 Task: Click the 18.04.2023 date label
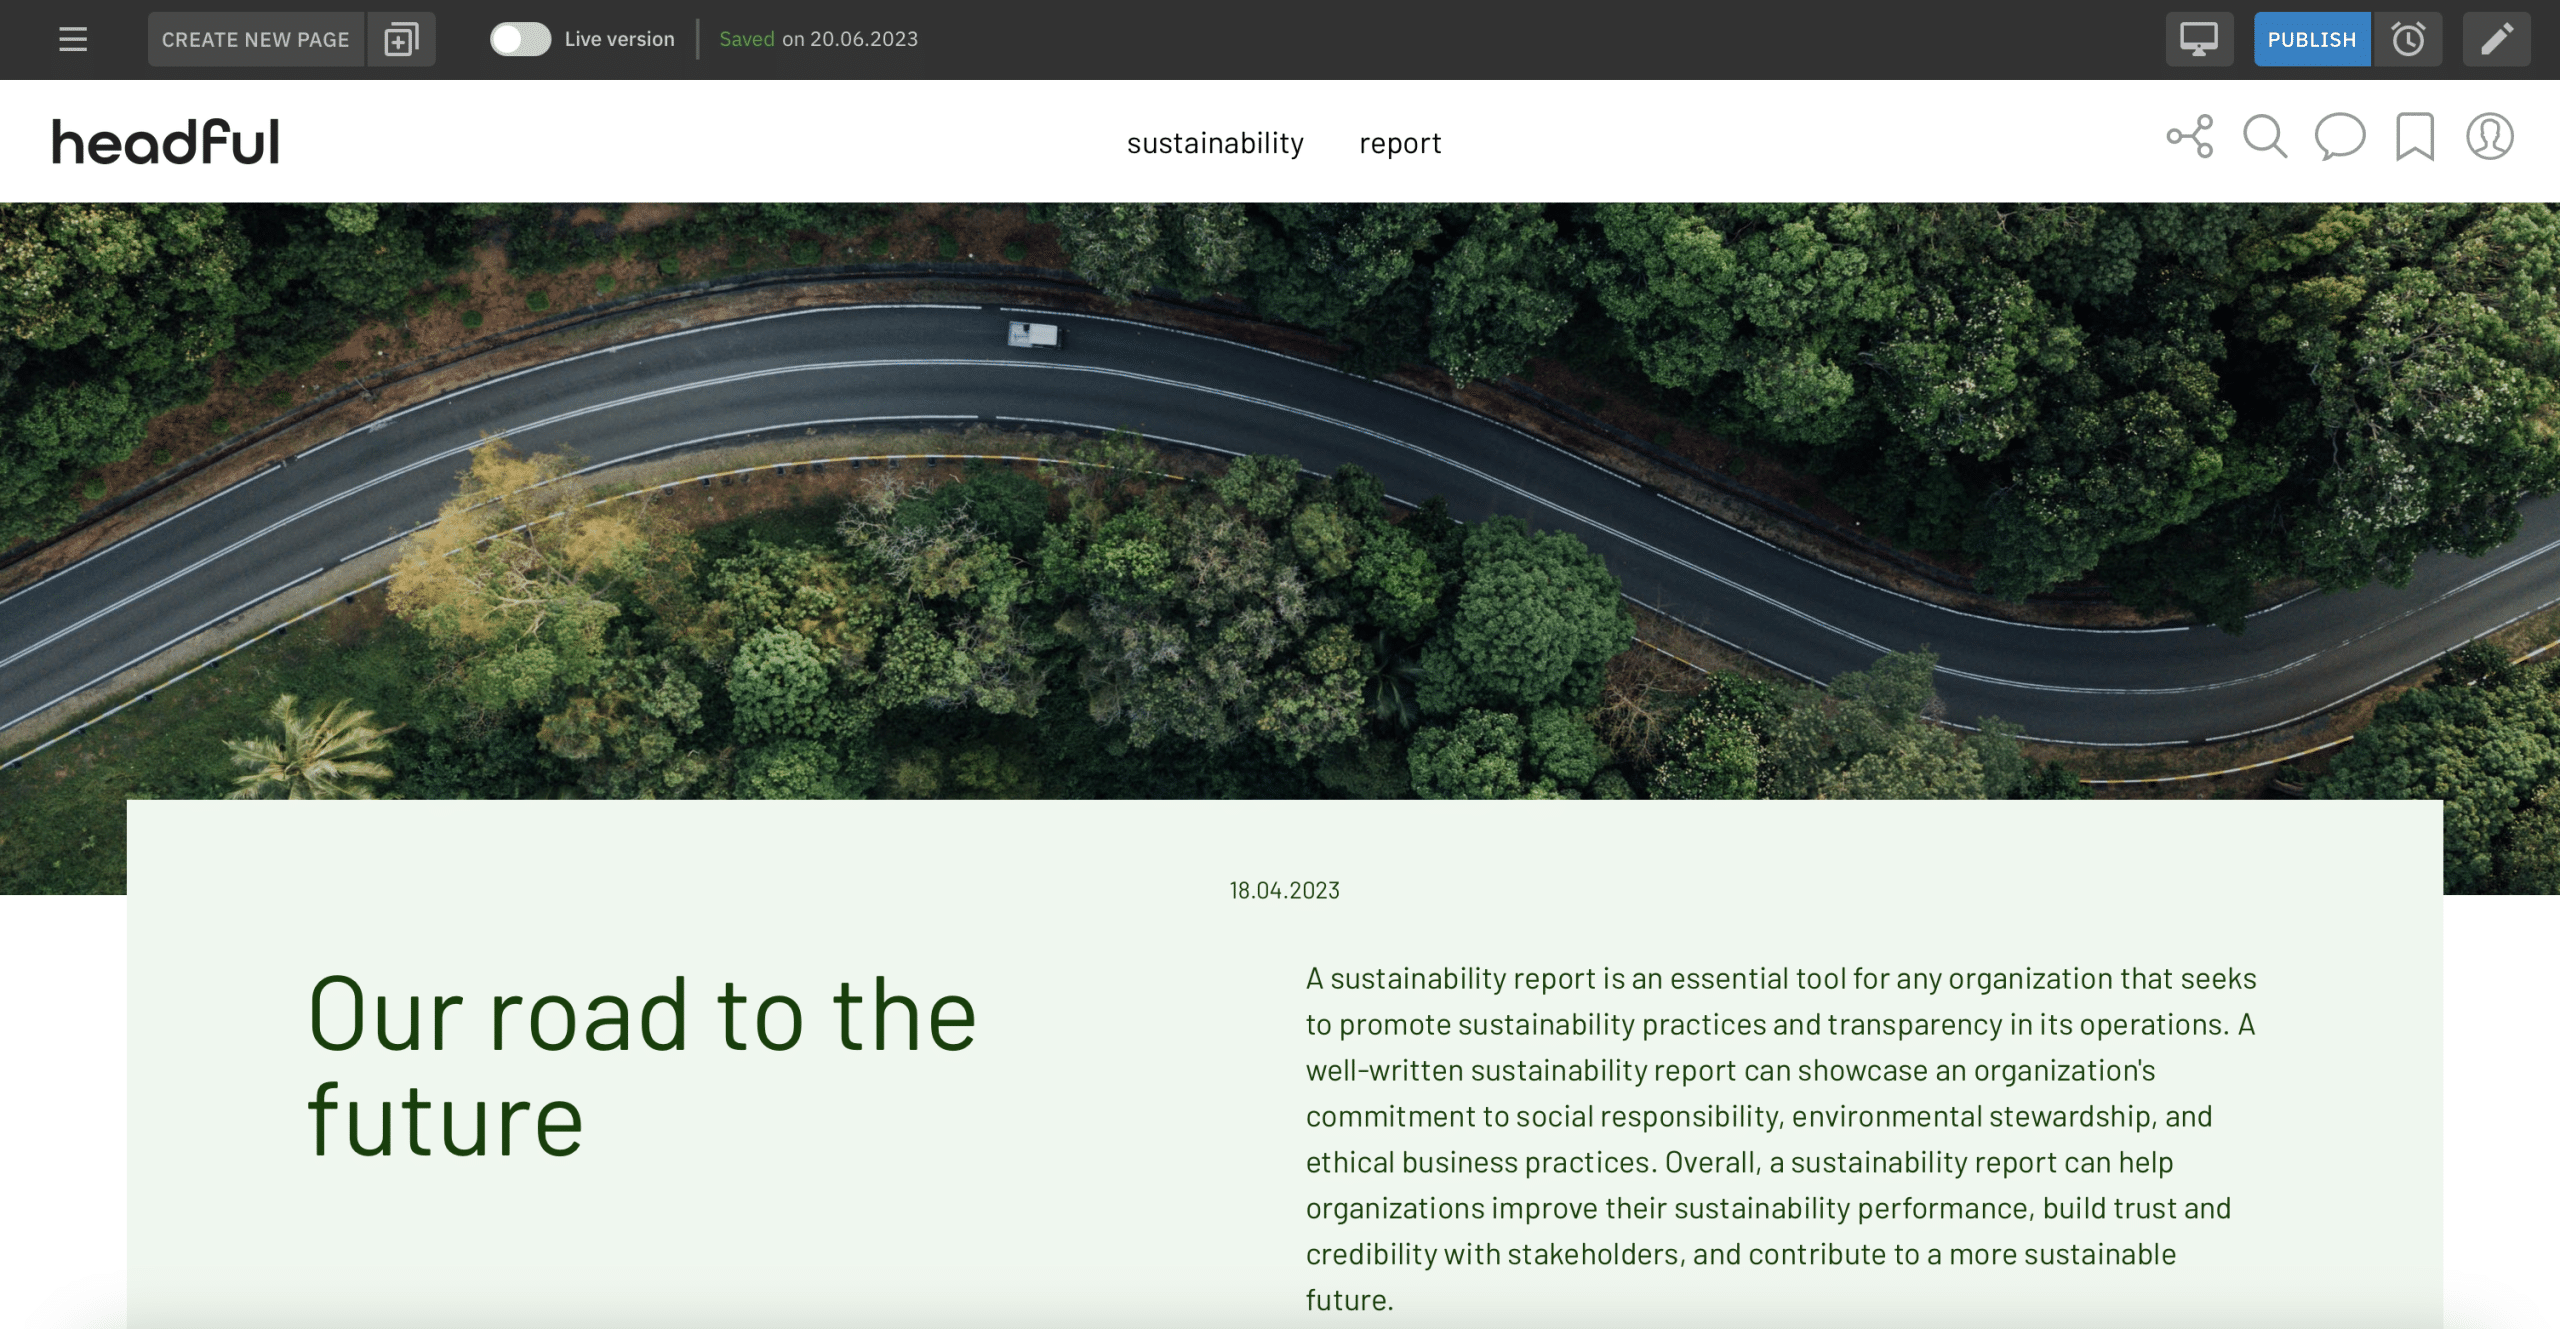(x=1284, y=890)
